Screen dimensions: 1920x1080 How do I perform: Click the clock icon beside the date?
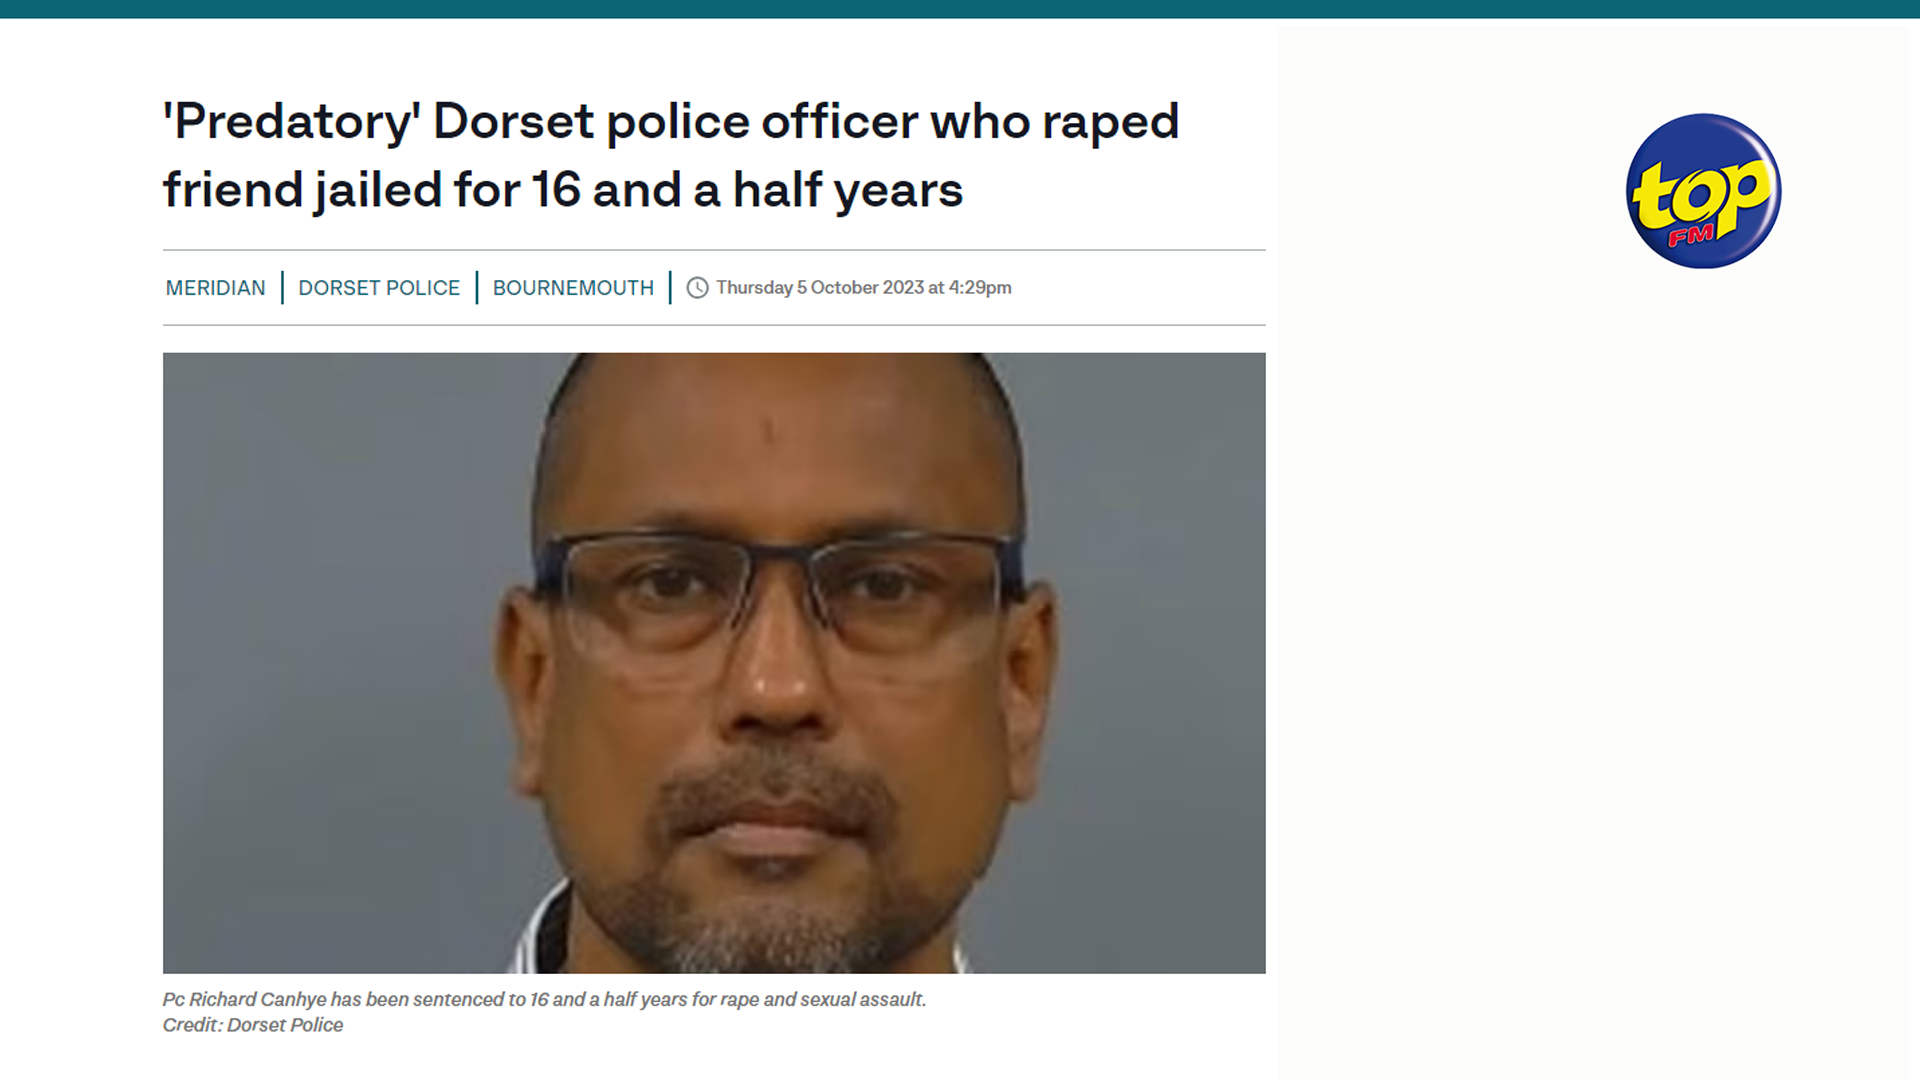[697, 288]
